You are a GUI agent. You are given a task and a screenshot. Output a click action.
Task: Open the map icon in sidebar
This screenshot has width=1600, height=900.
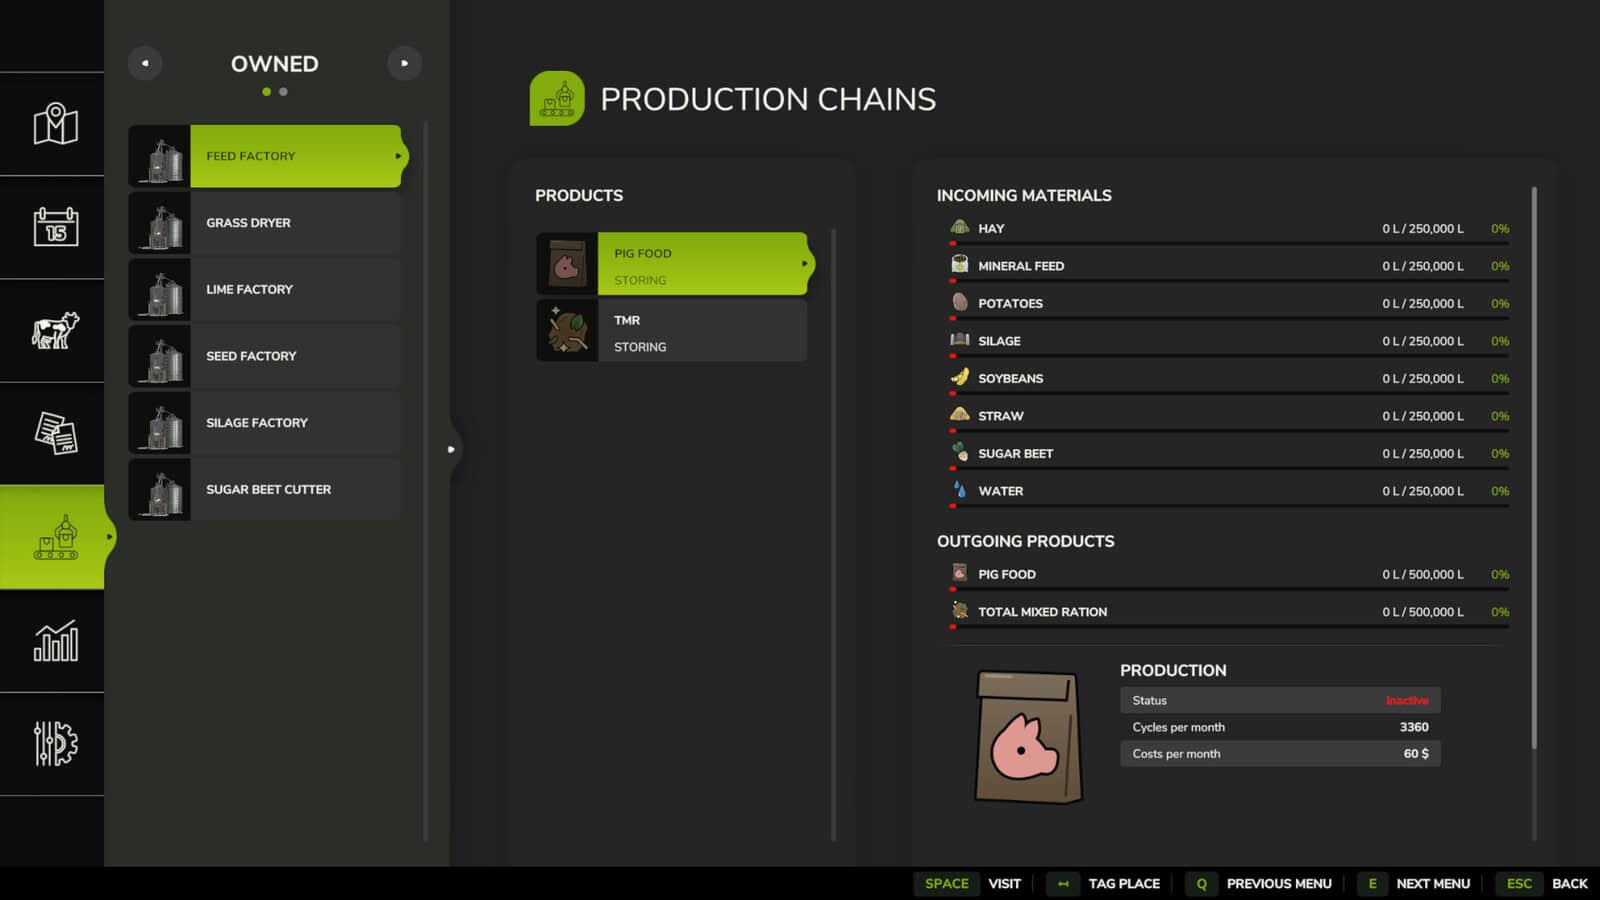[55, 124]
